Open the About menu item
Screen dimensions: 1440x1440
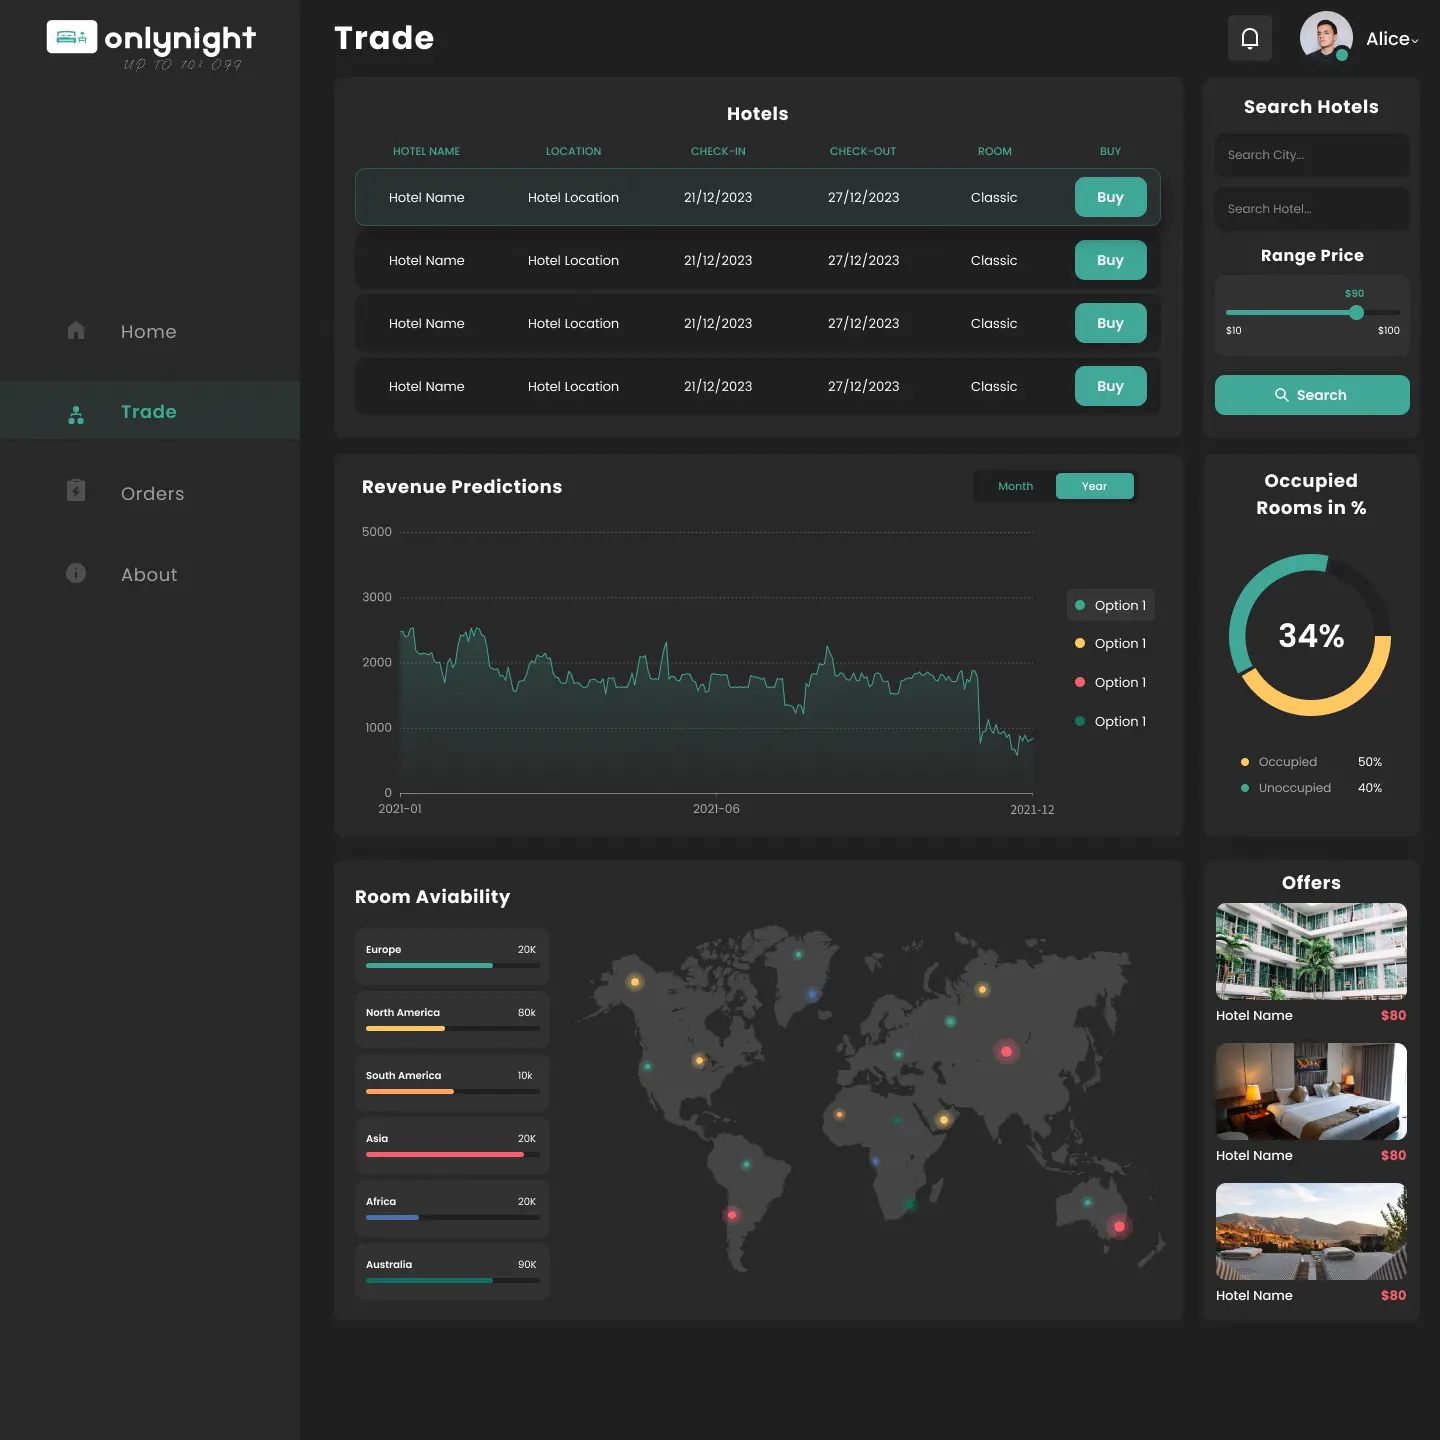pyautogui.click(x=149, y=575)
